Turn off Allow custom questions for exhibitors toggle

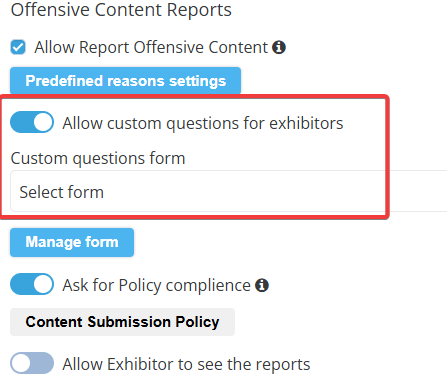coord(32,122)
